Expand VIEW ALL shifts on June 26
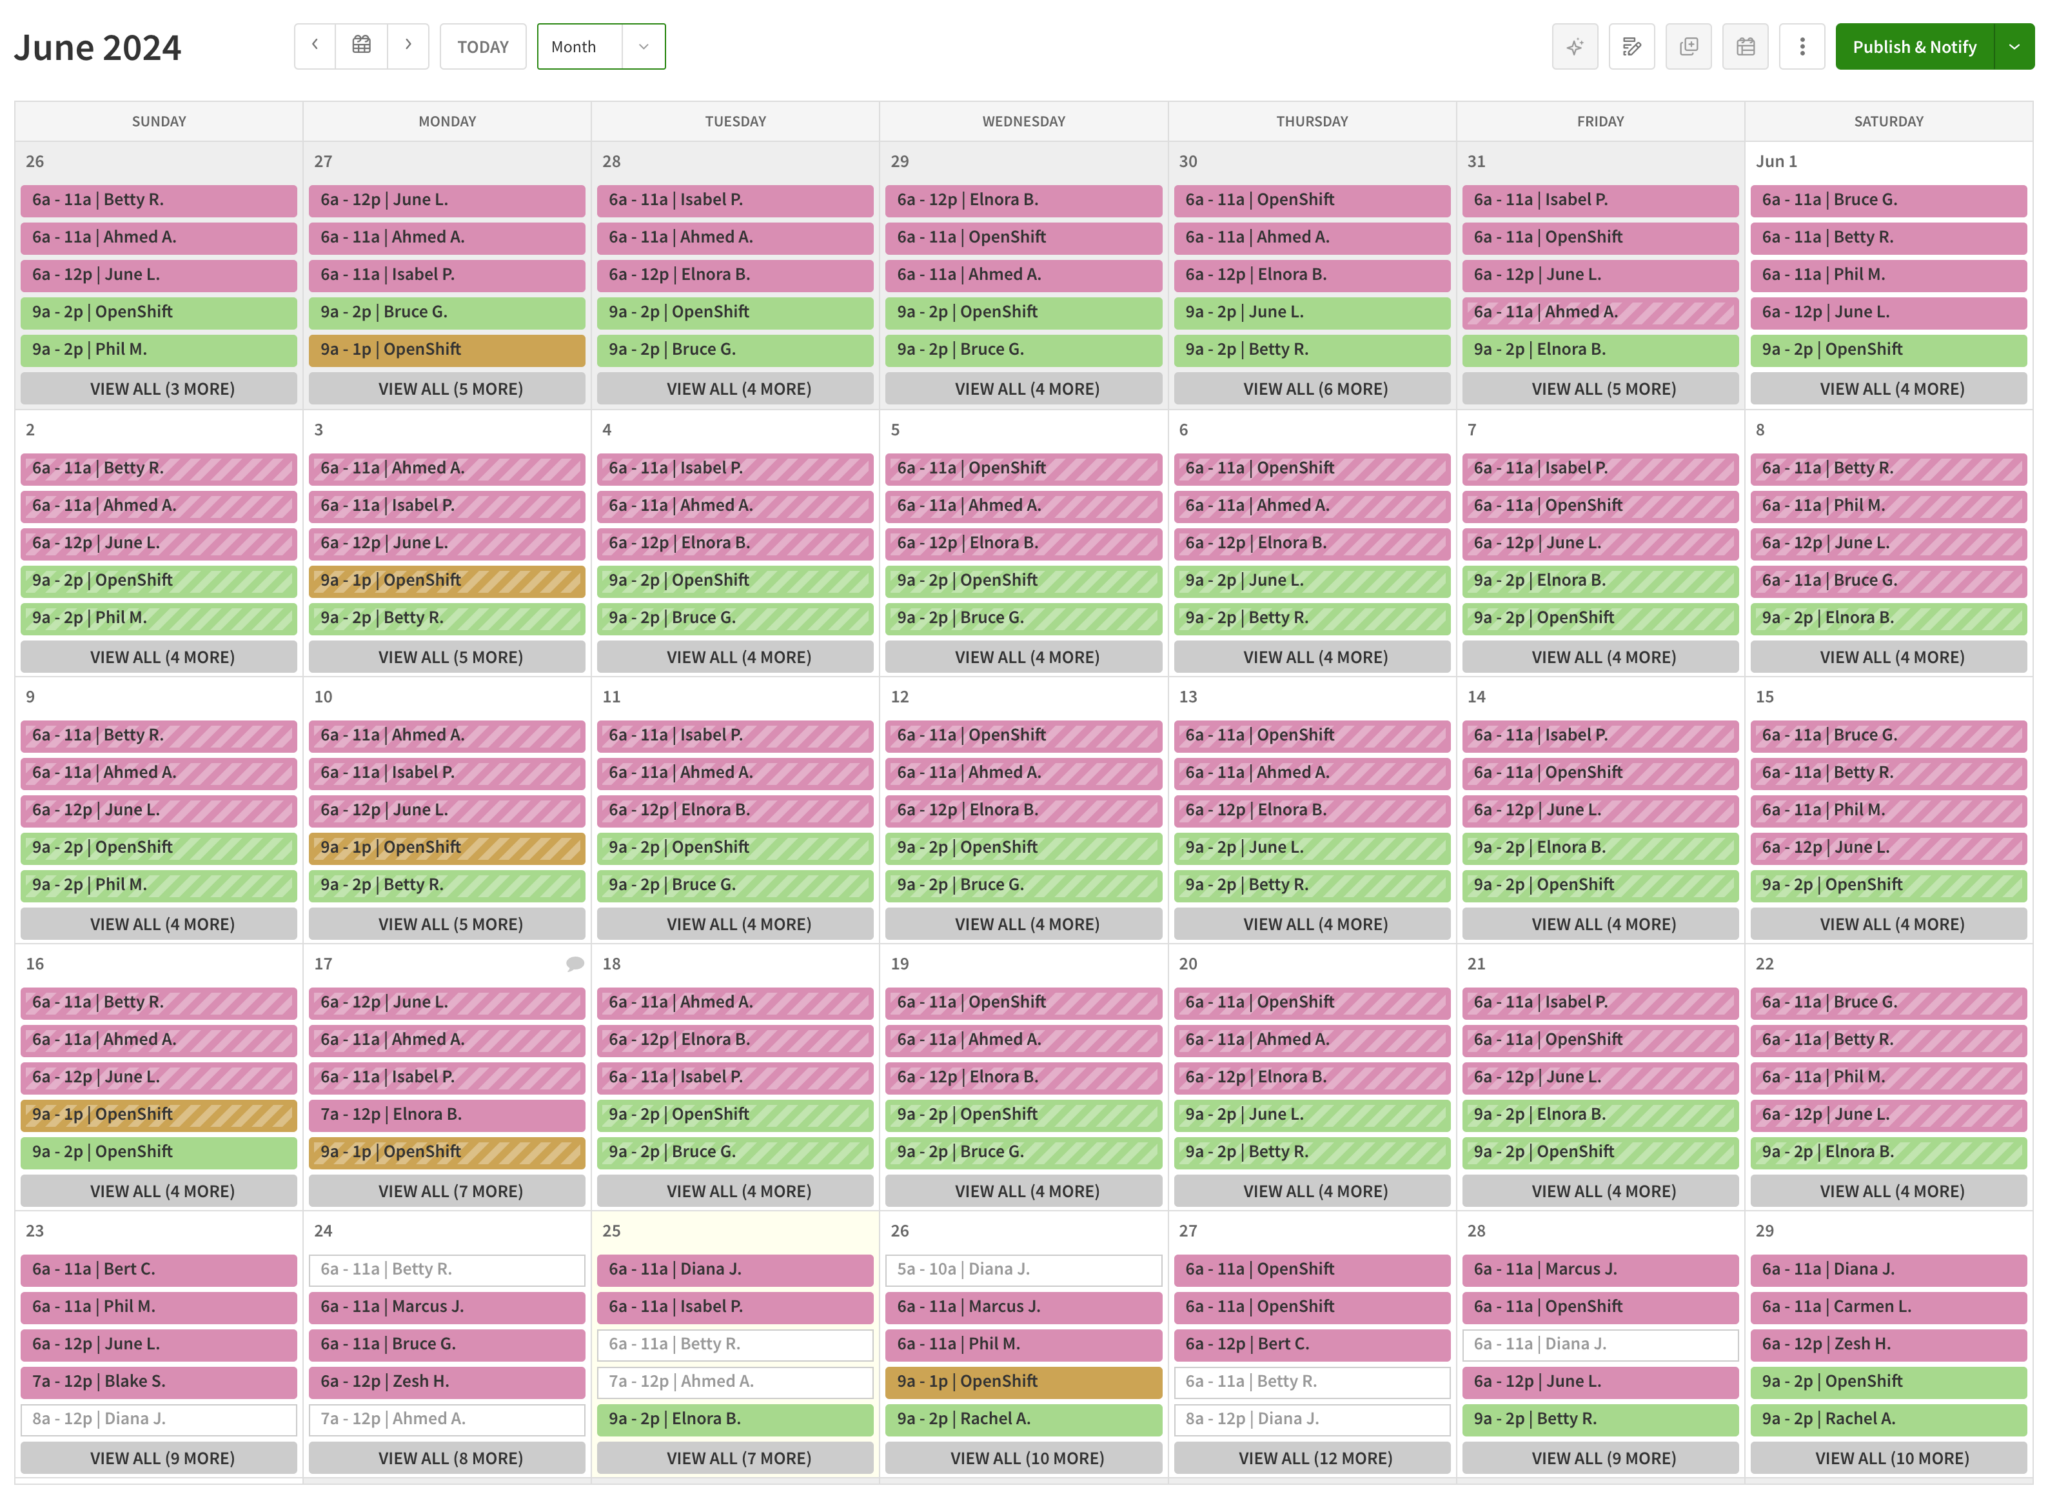This screenshot has width=2048, height=1490. [1023, 1458]
